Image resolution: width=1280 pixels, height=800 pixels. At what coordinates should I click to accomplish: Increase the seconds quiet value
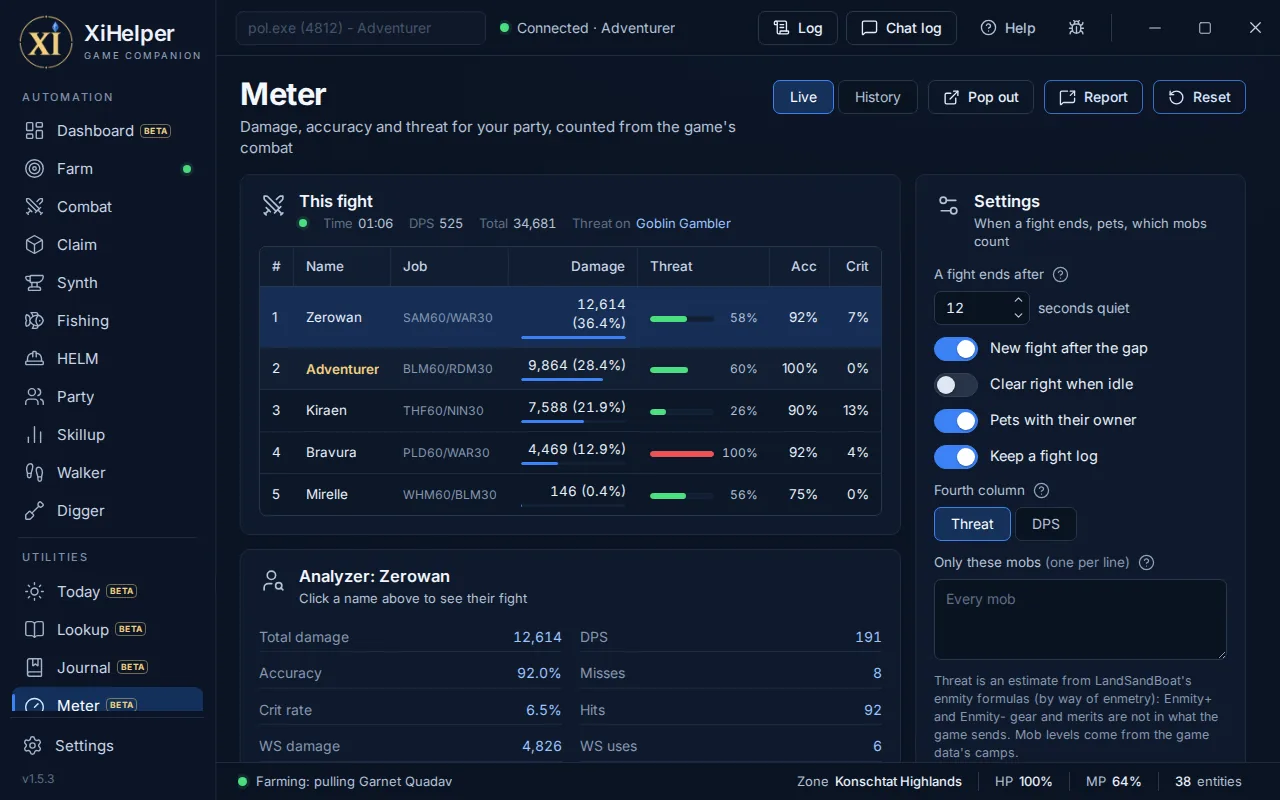point(1018,300)
